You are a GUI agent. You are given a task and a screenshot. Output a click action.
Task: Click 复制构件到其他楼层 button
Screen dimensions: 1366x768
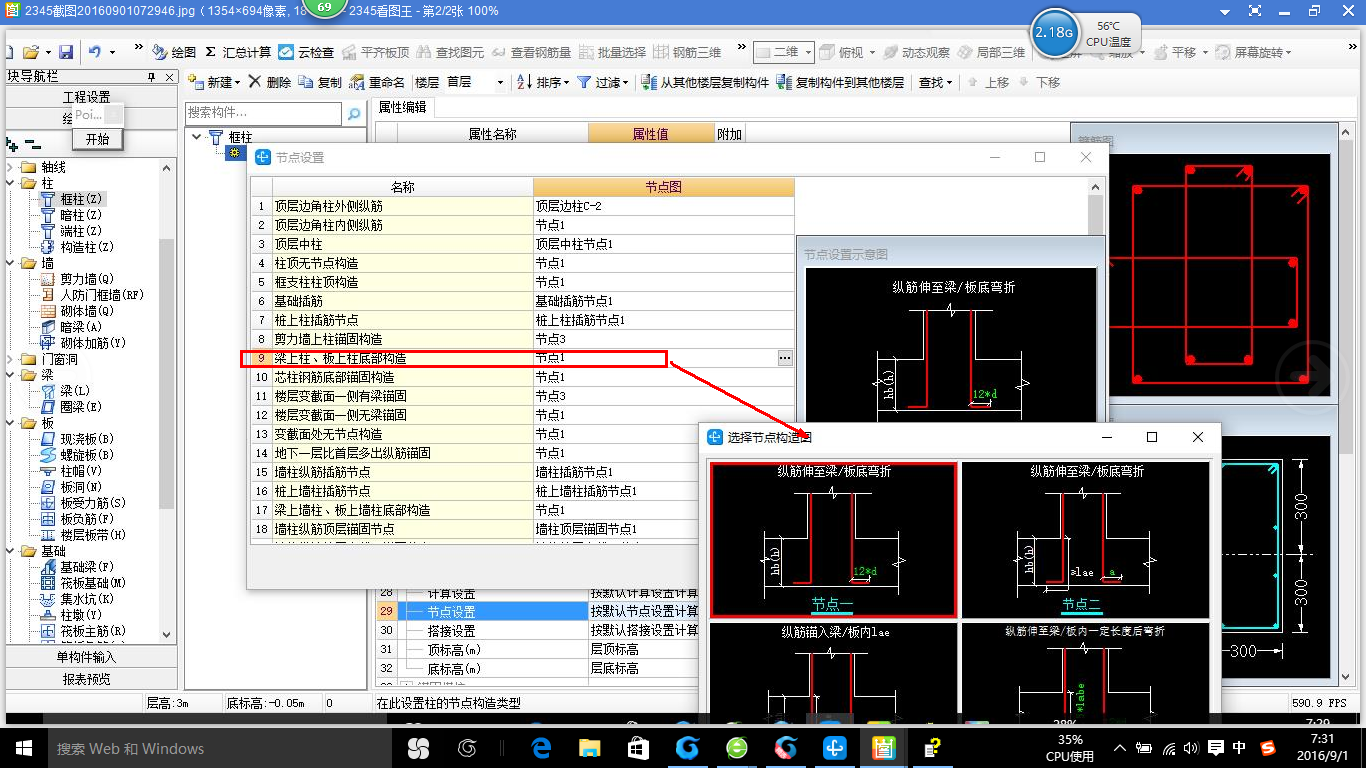coord(840,82)
